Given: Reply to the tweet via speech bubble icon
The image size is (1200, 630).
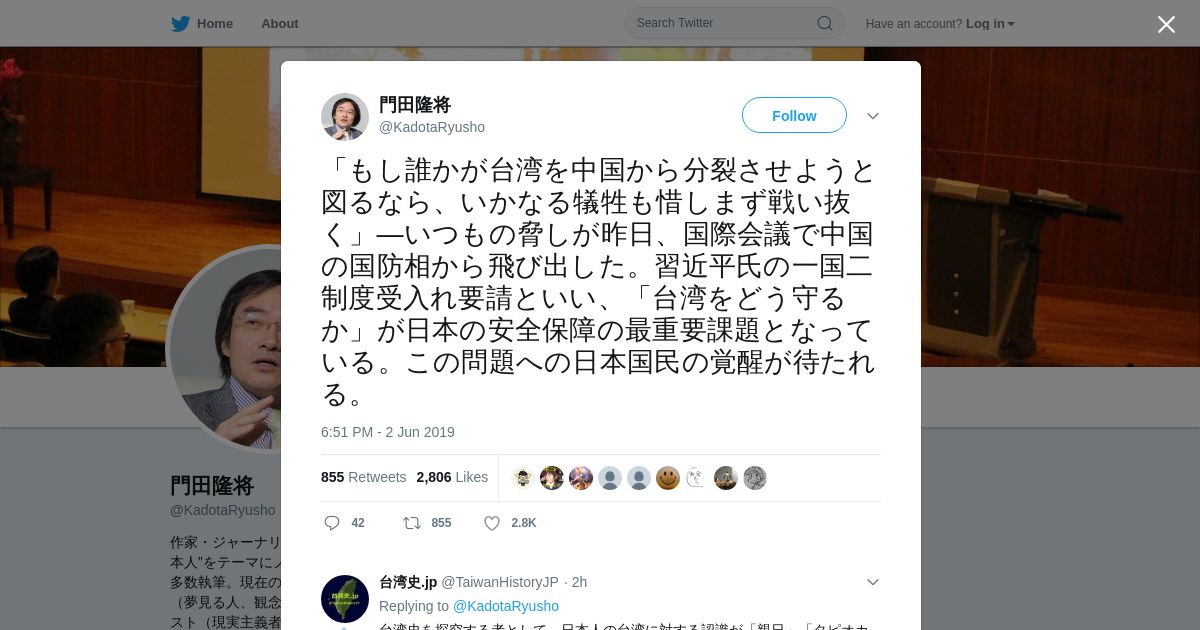Looking at the screenshot, I should 332,523.
